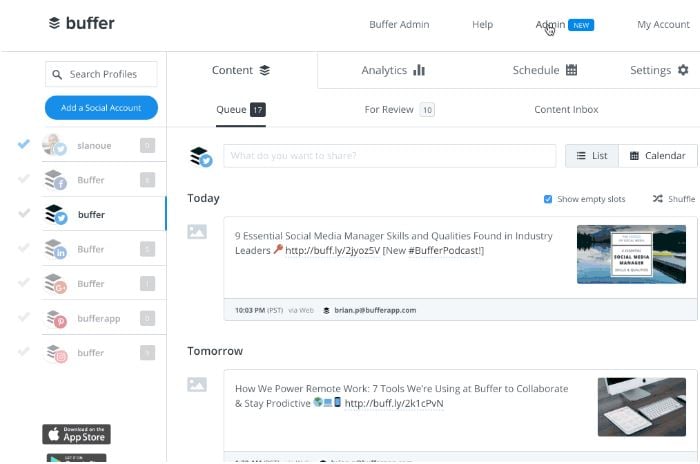This screenshot has height=464, width=700.
Task: Toggle the checkmark next to slanoue profile
Action: (24, 144)
